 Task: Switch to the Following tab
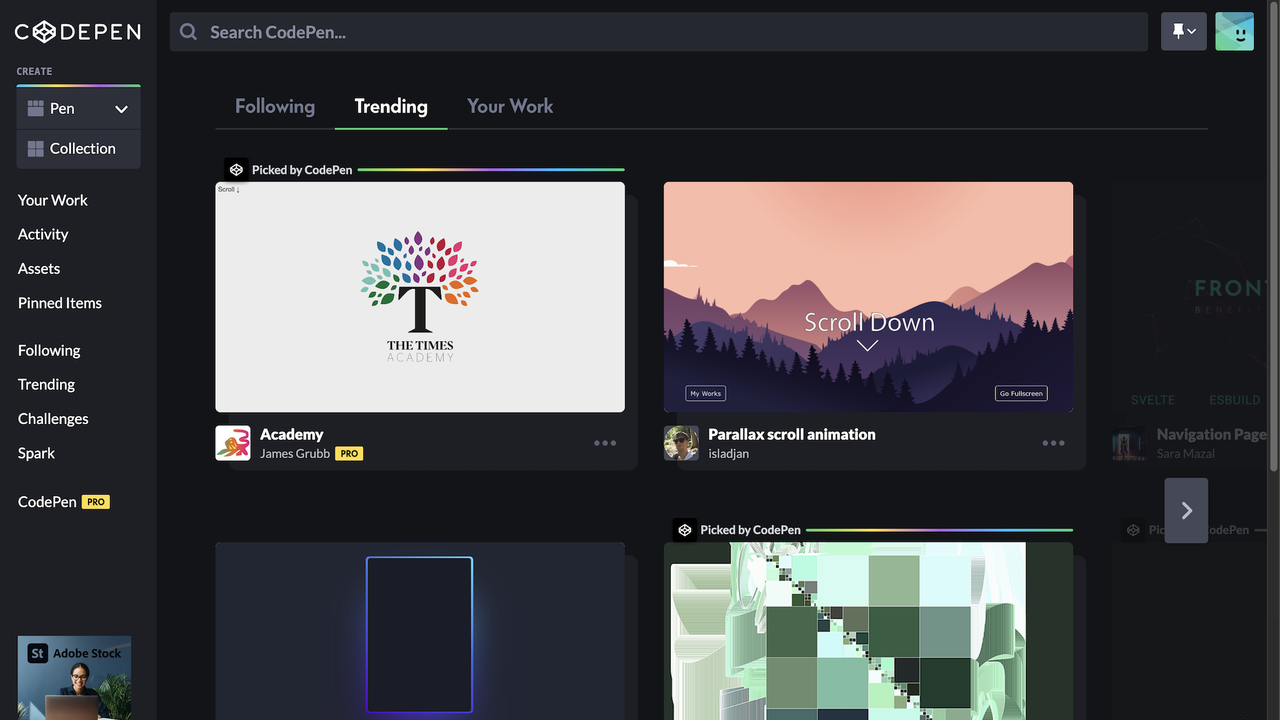pyautogui.click(x=275, y=106)
